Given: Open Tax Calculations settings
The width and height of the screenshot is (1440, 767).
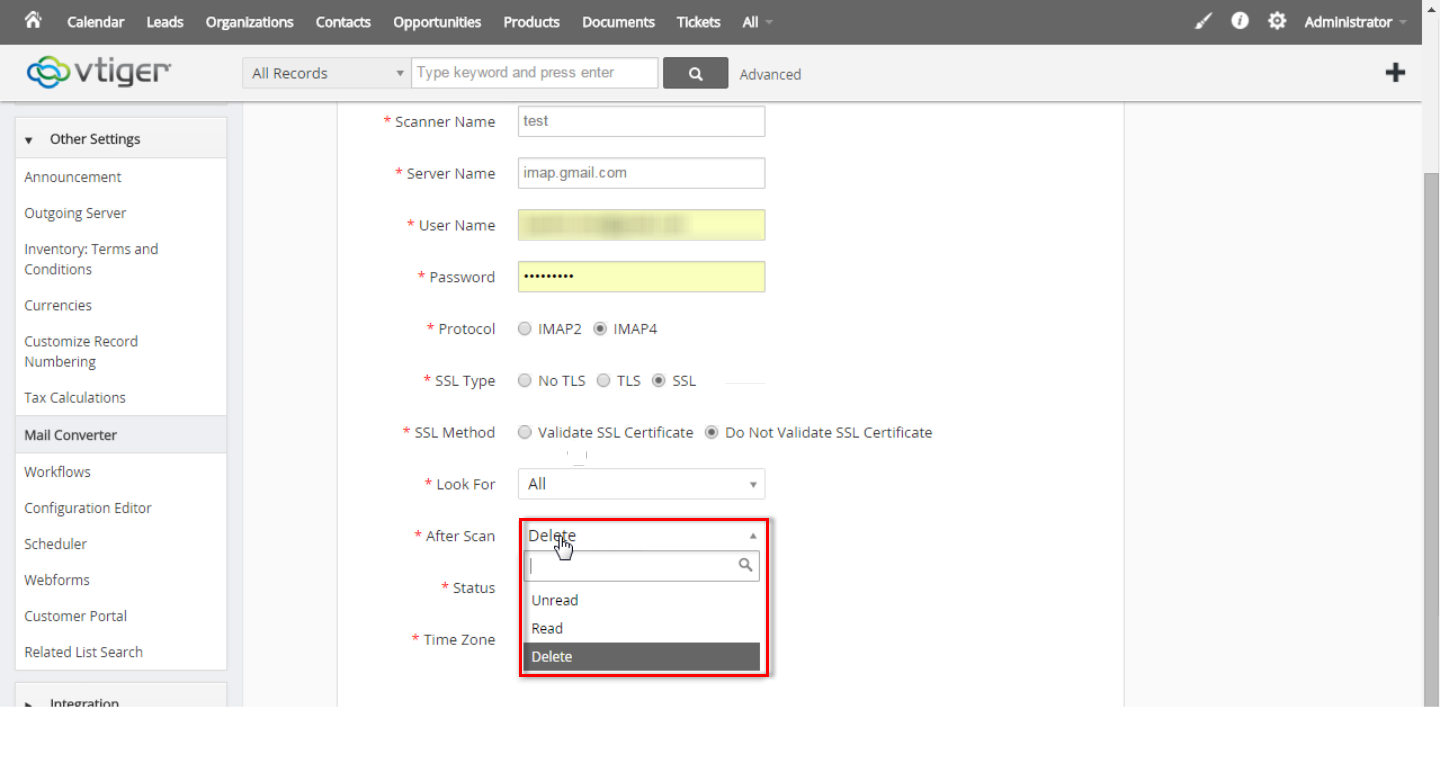Looking at the screenshot, I should 75,397.
